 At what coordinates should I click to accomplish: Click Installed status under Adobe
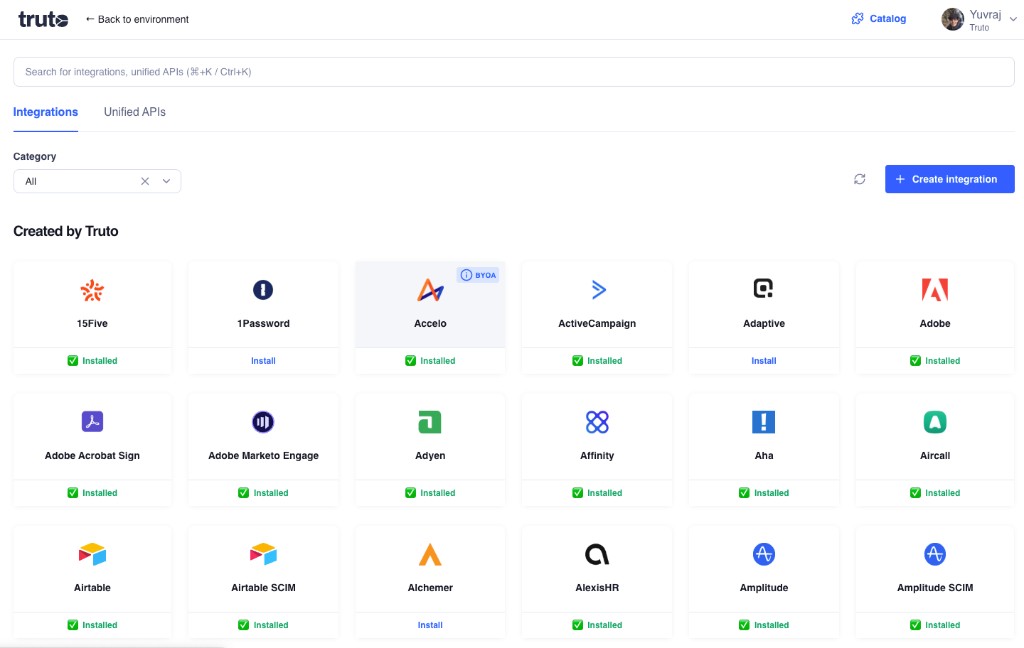click(x=935, y=361)
